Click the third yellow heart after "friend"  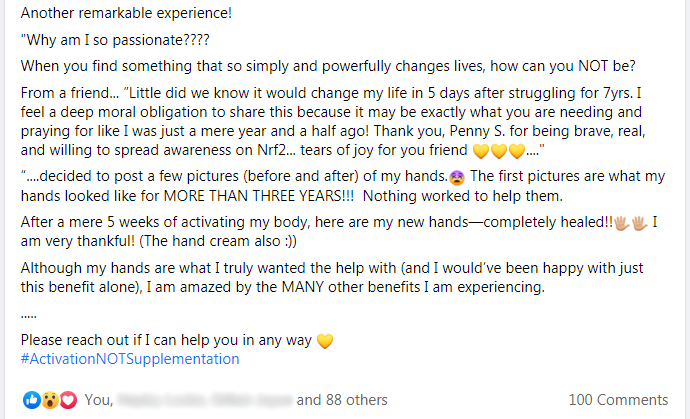[x=517, y=151]
